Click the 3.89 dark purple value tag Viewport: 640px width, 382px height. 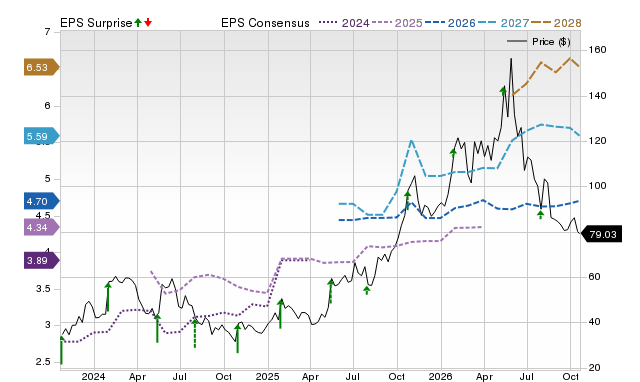tap(42, 260)
